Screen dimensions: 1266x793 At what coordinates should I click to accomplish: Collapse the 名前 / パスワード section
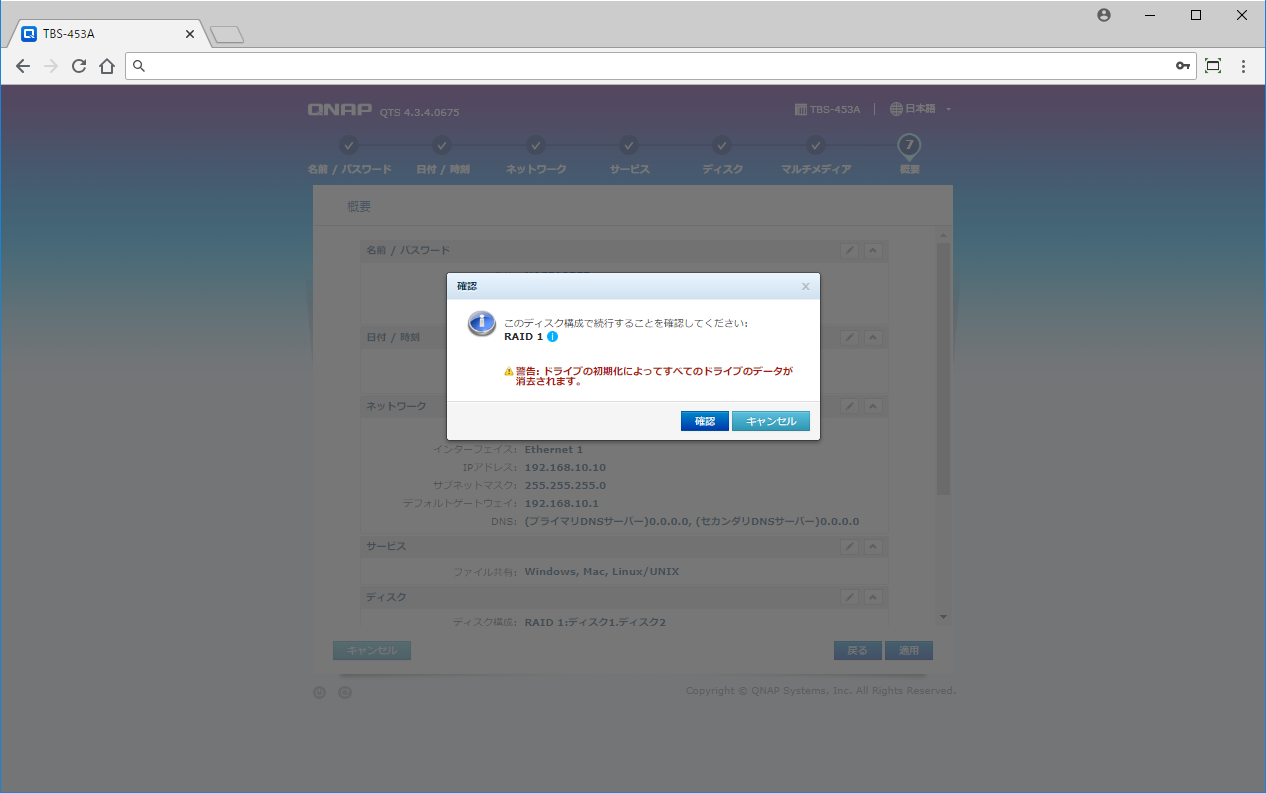(x=873, y=250)
